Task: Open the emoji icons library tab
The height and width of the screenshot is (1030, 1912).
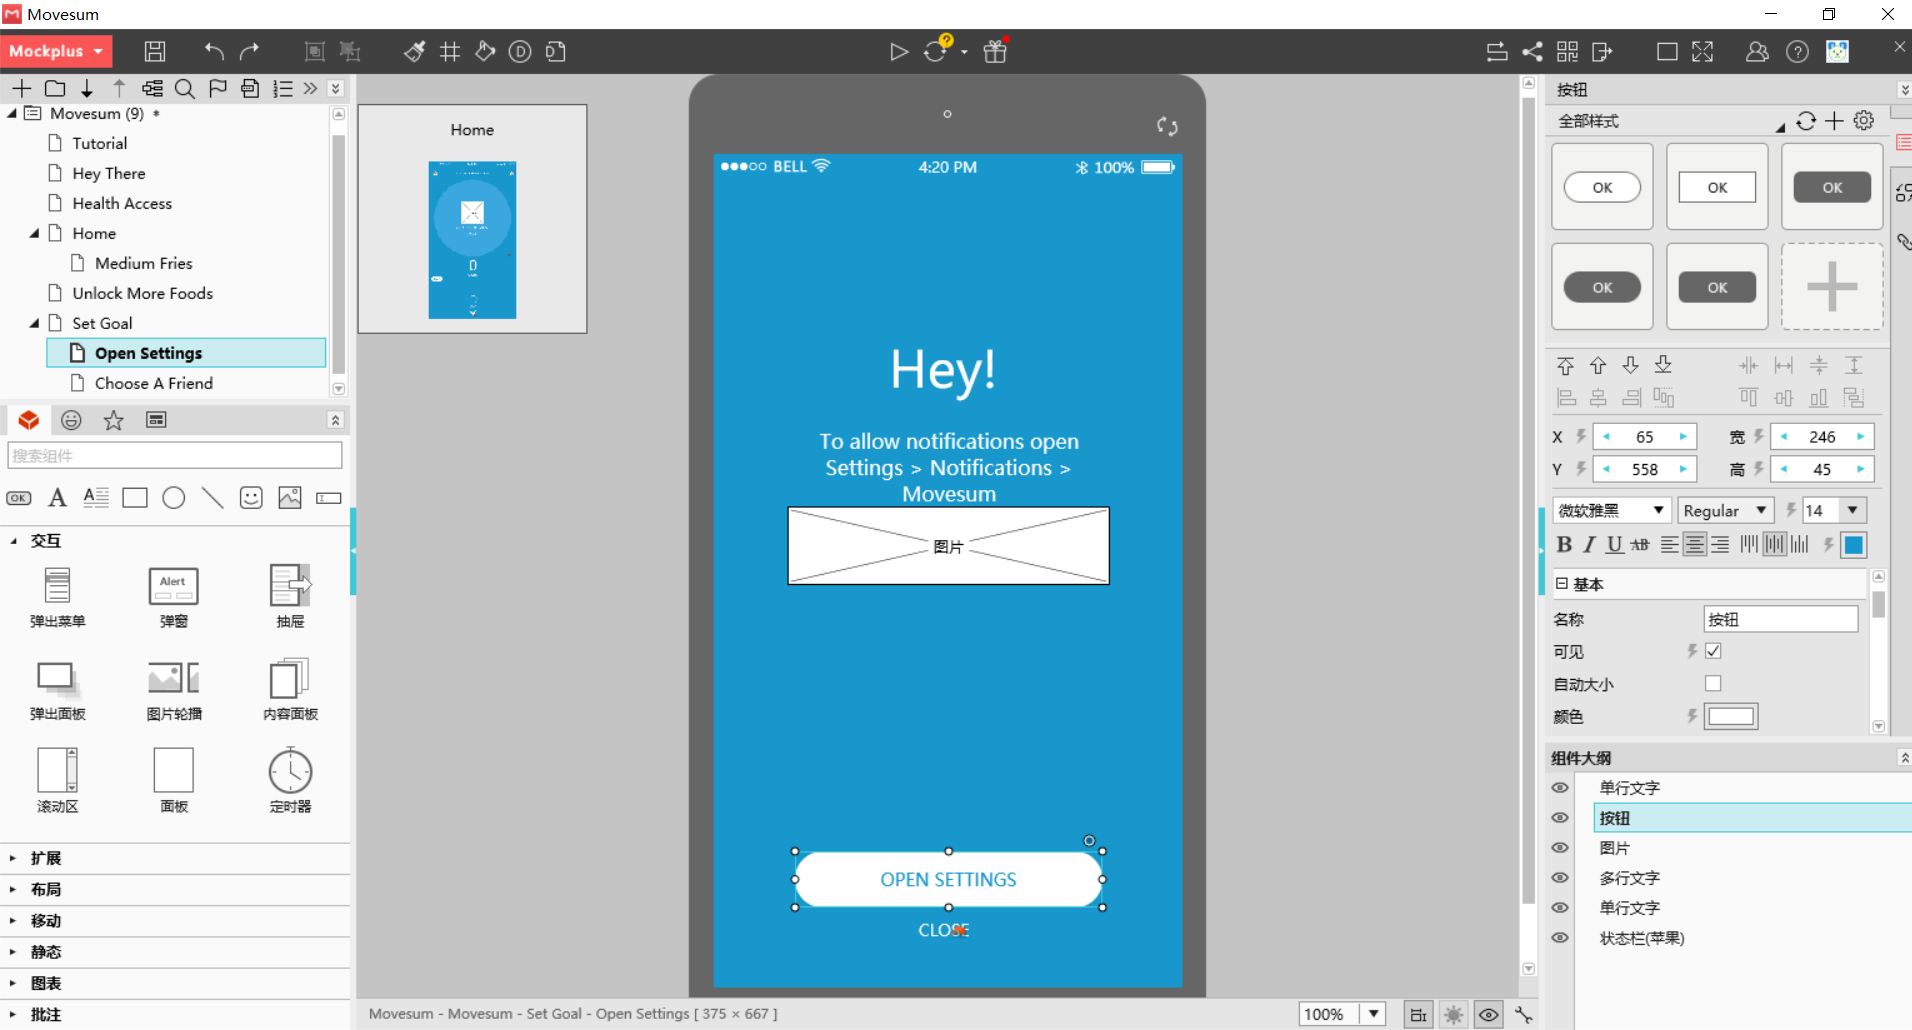Action: pyautogui.click(x=71, y=420)
